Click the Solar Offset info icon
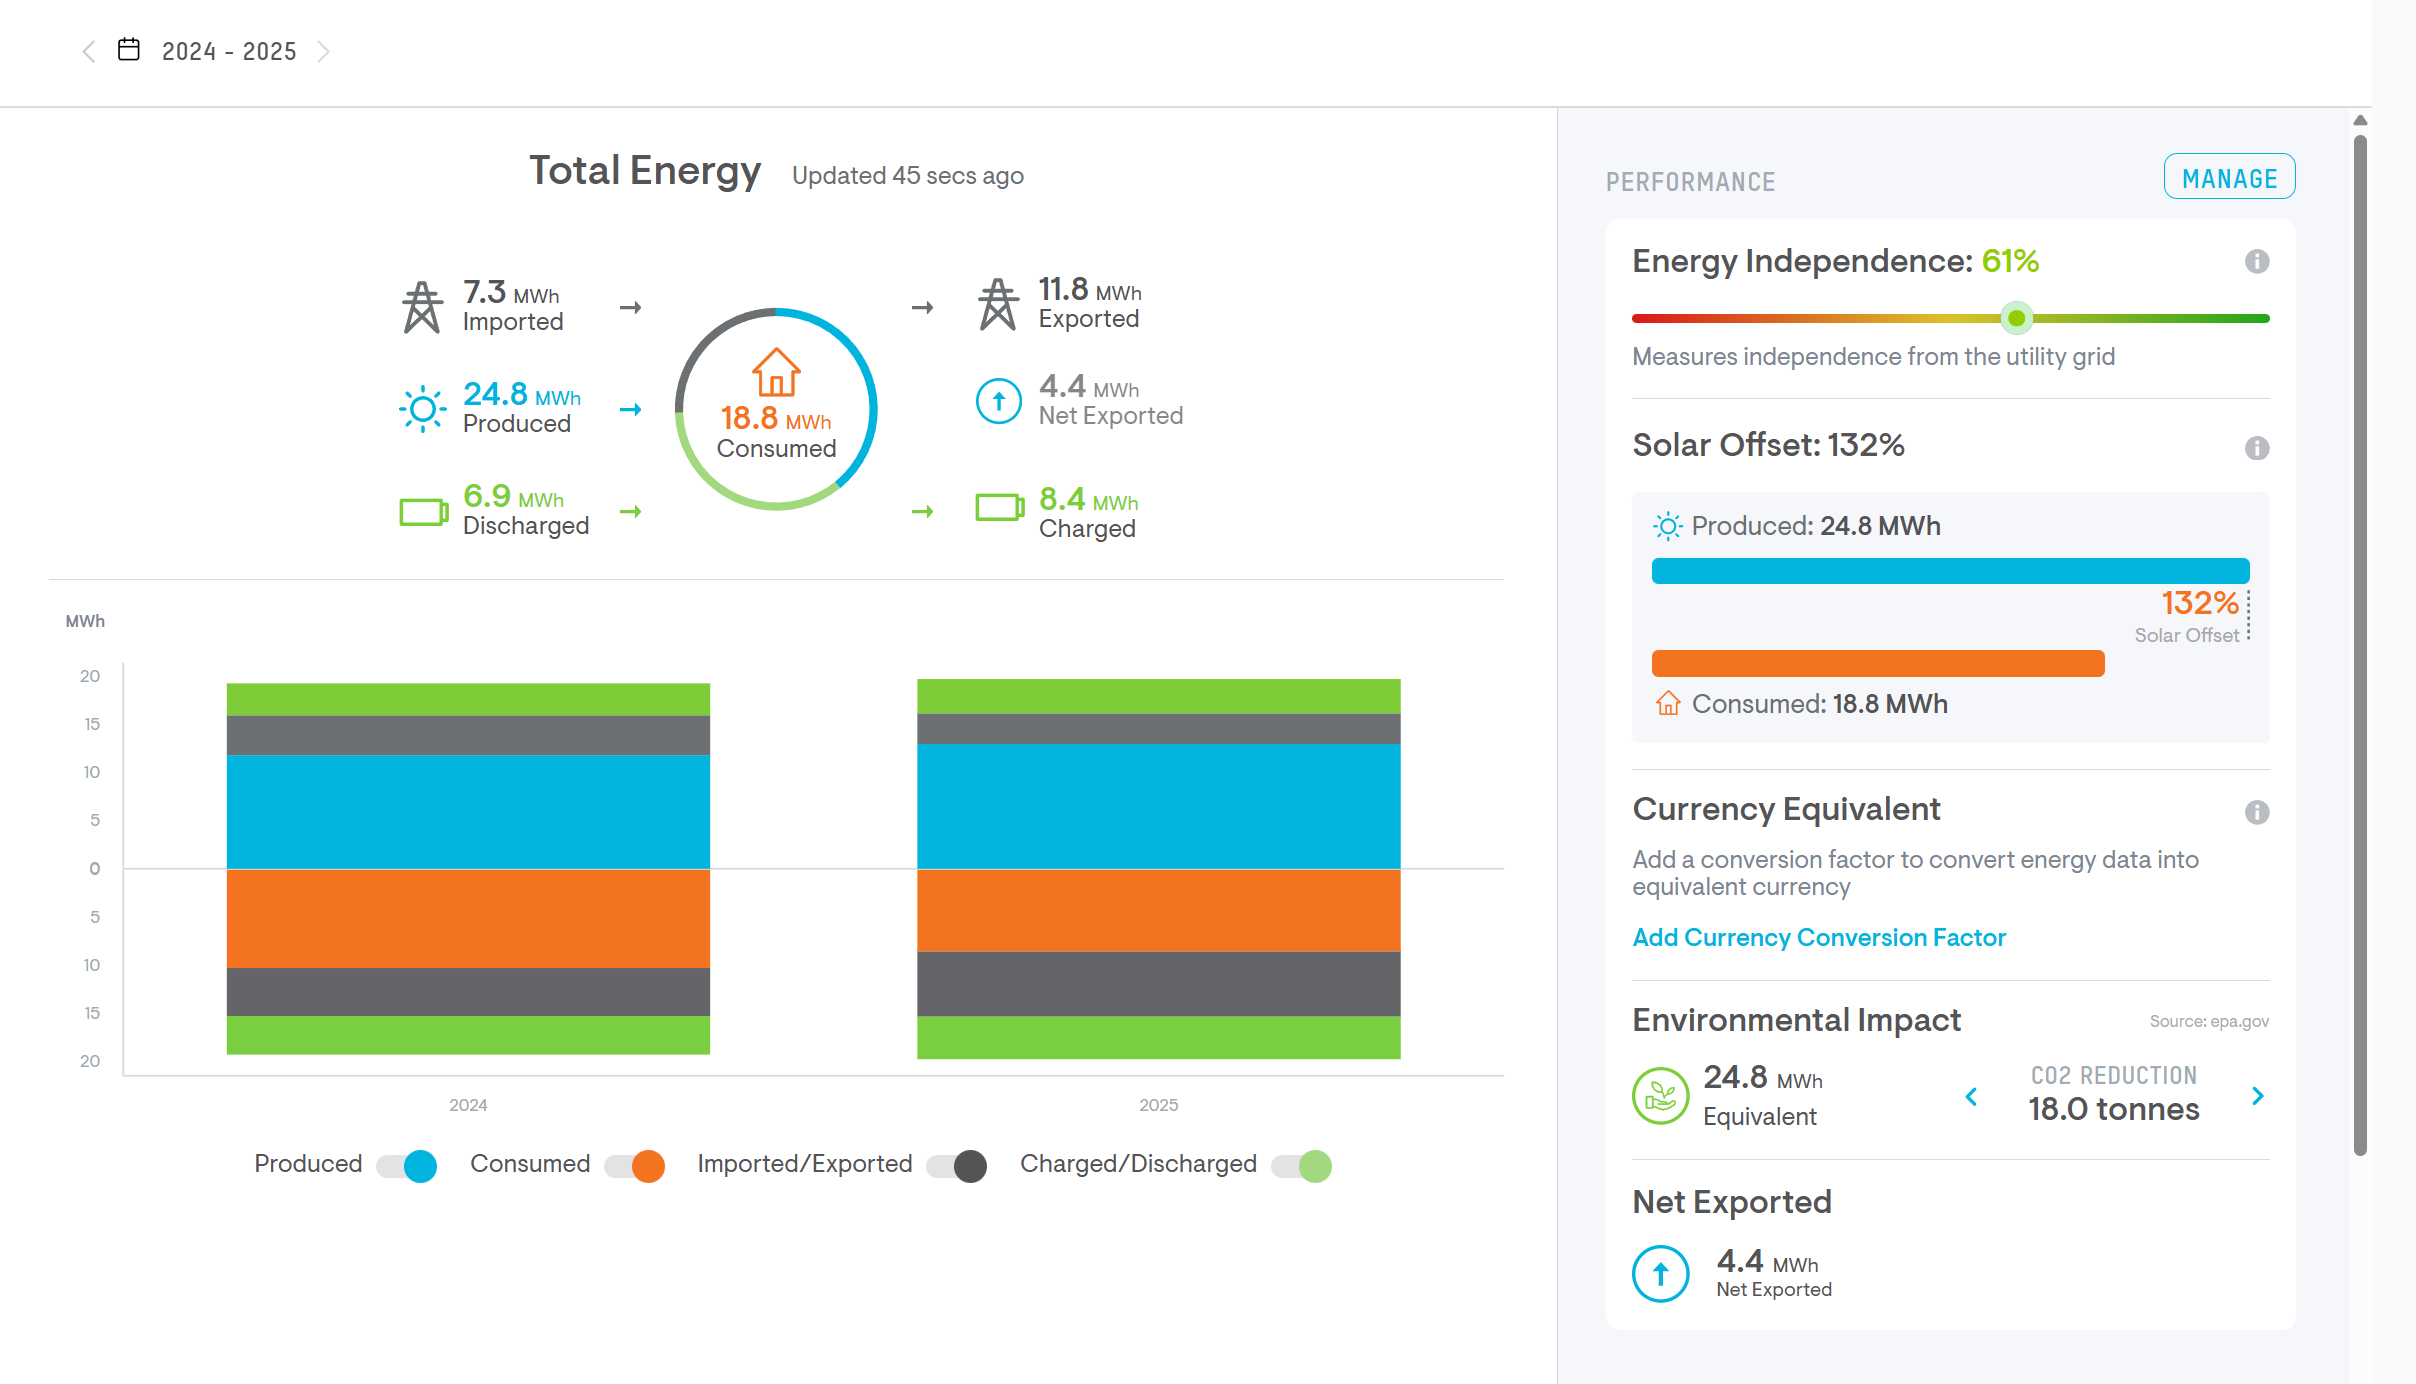The width and height of the screenshot is (2416, 1384). 2256,448
